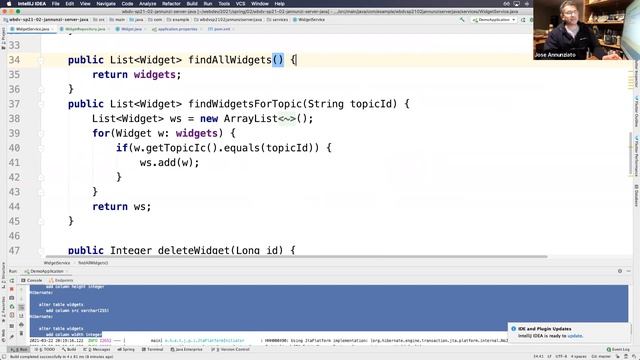Click the project root breadcrumb in navigation bar
The height and width of the screenshot is (360, 640).
[46, 20]
